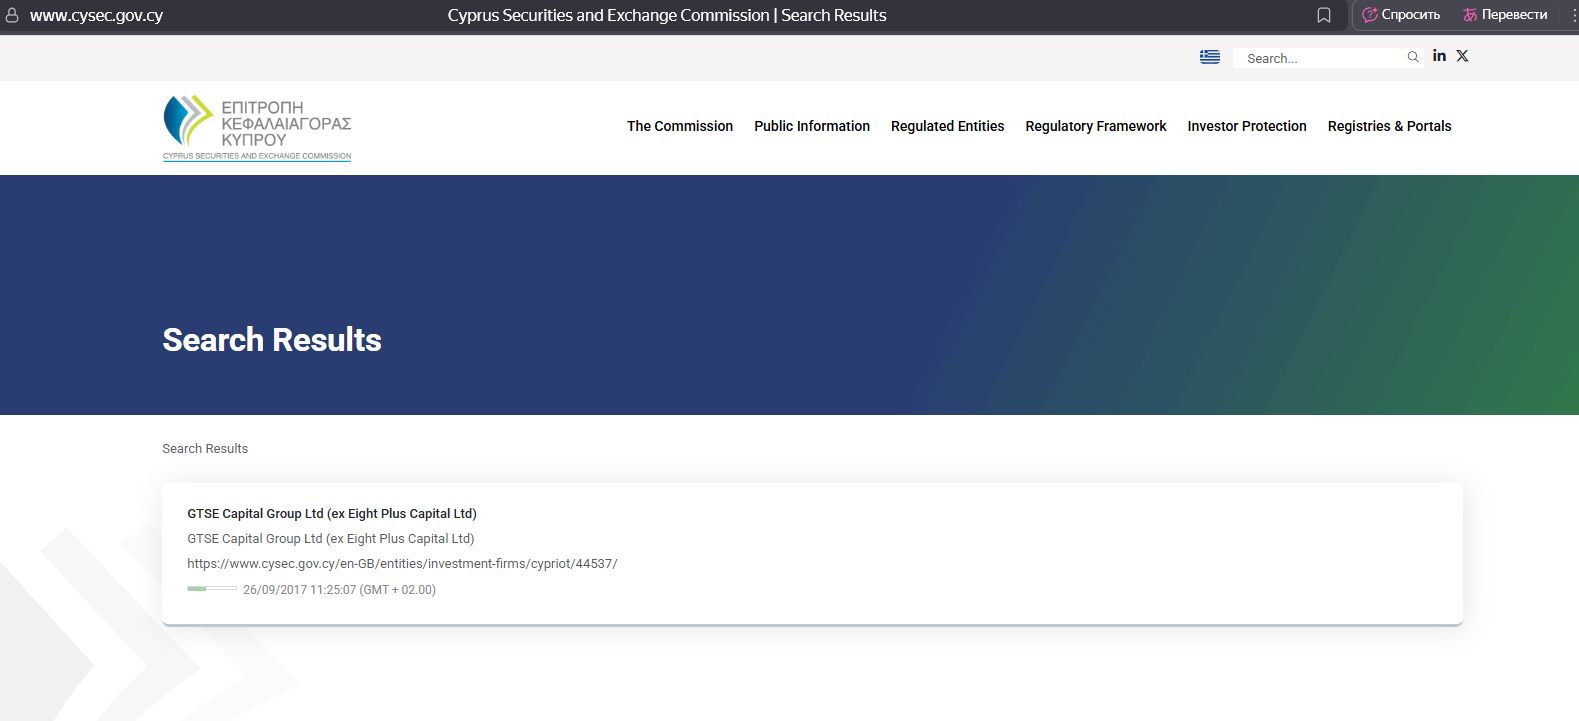Screen dimensions: 1579x721
Task: Click the grey GTSE Capital Group Ltd description line
Action: click(331, 539)
